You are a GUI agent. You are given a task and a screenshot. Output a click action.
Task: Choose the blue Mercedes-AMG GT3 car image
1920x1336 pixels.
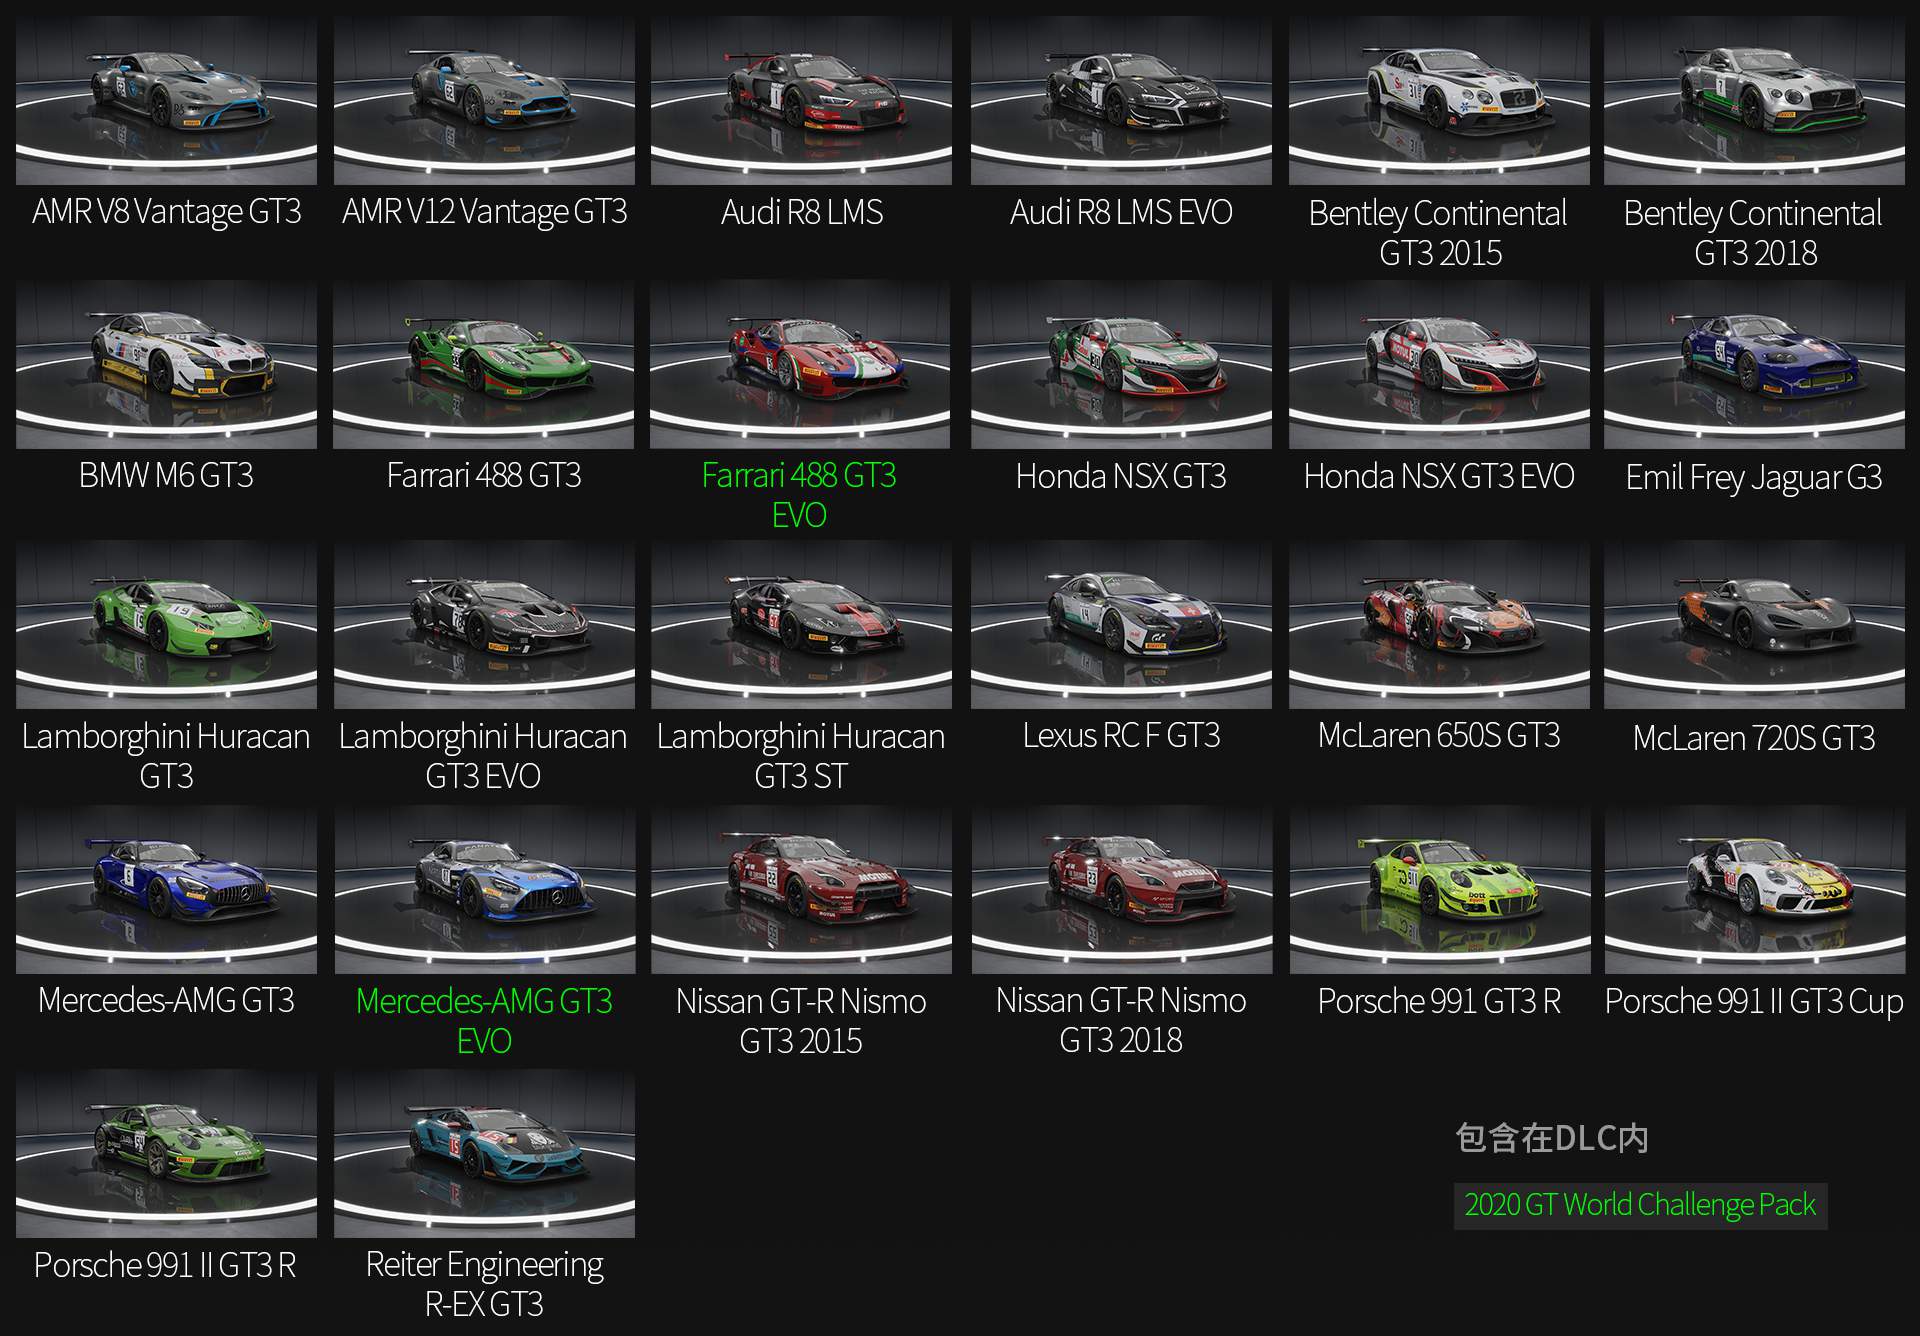coord(166,890)
